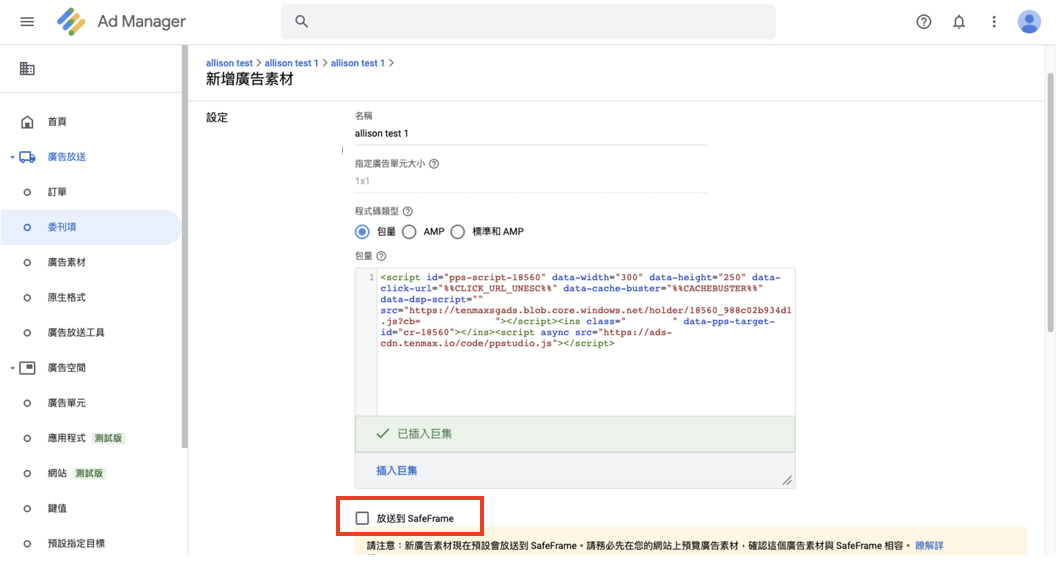Open notifications bell
The image size is (1056, 562).
958,22
